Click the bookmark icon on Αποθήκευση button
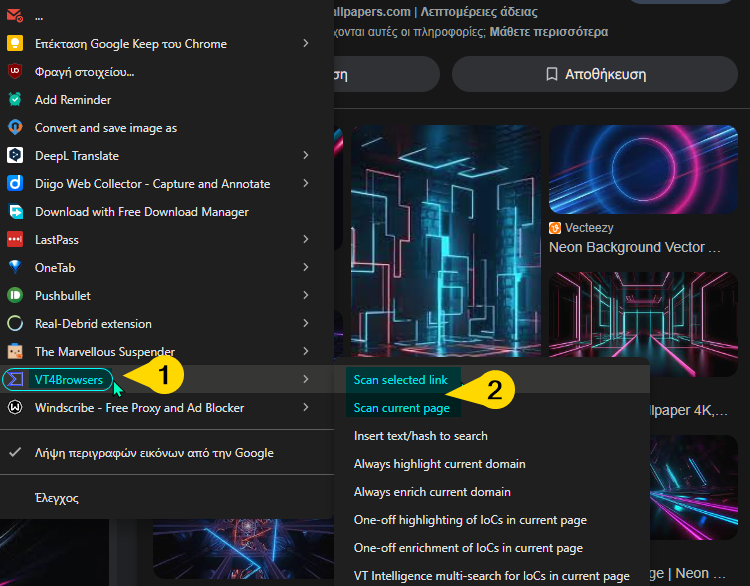750x586 pixels. coord(551,74)
